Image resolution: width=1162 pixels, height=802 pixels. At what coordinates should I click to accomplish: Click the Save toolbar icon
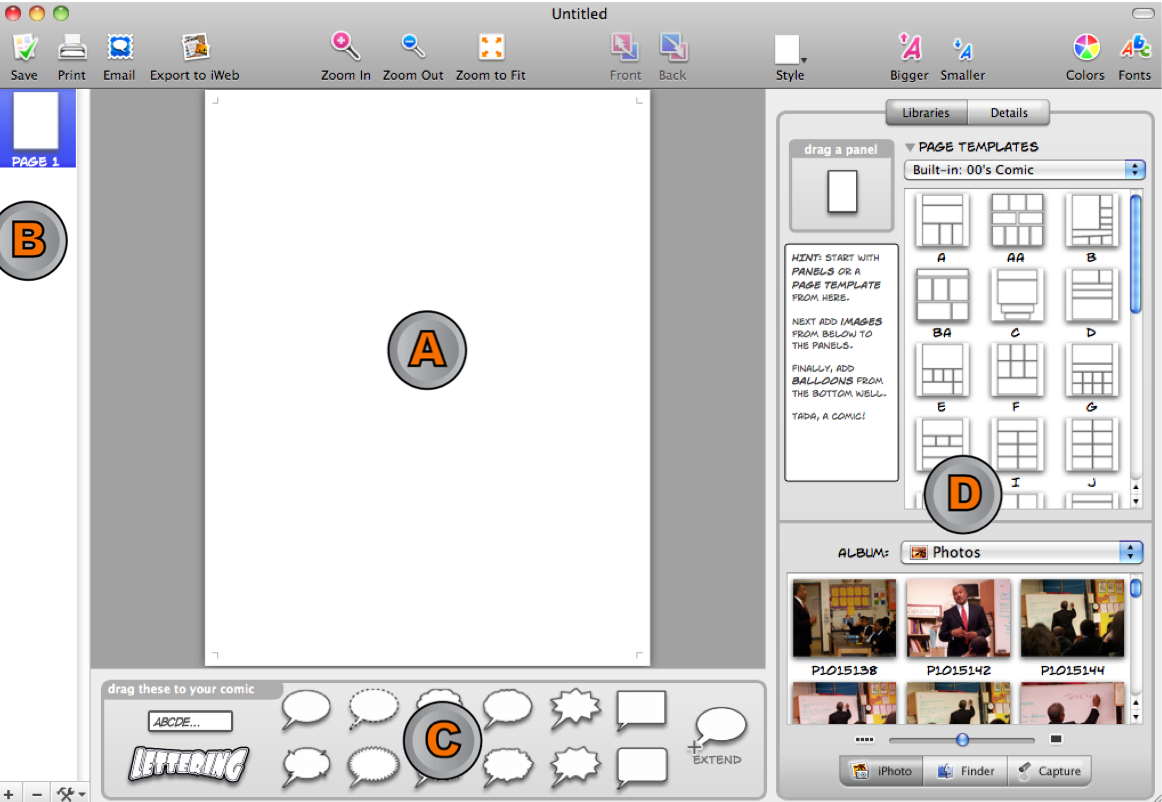(24, 48)
